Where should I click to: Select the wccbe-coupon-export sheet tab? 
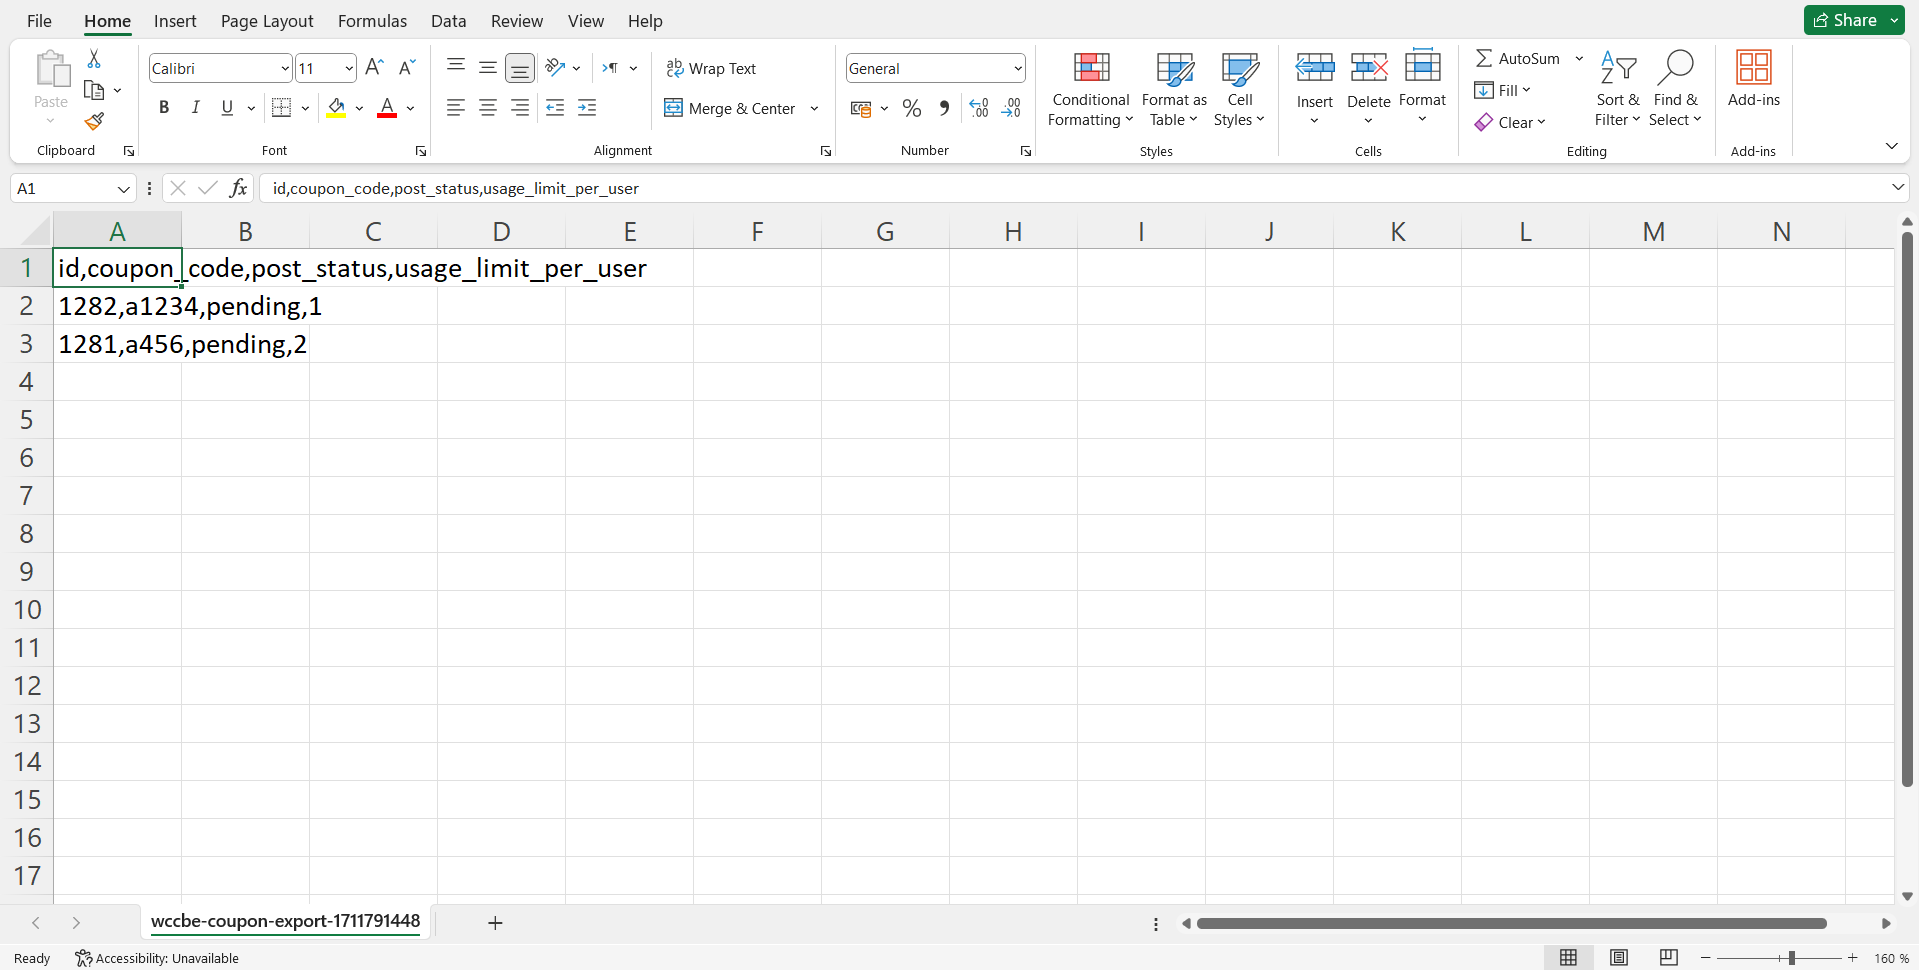285,921
